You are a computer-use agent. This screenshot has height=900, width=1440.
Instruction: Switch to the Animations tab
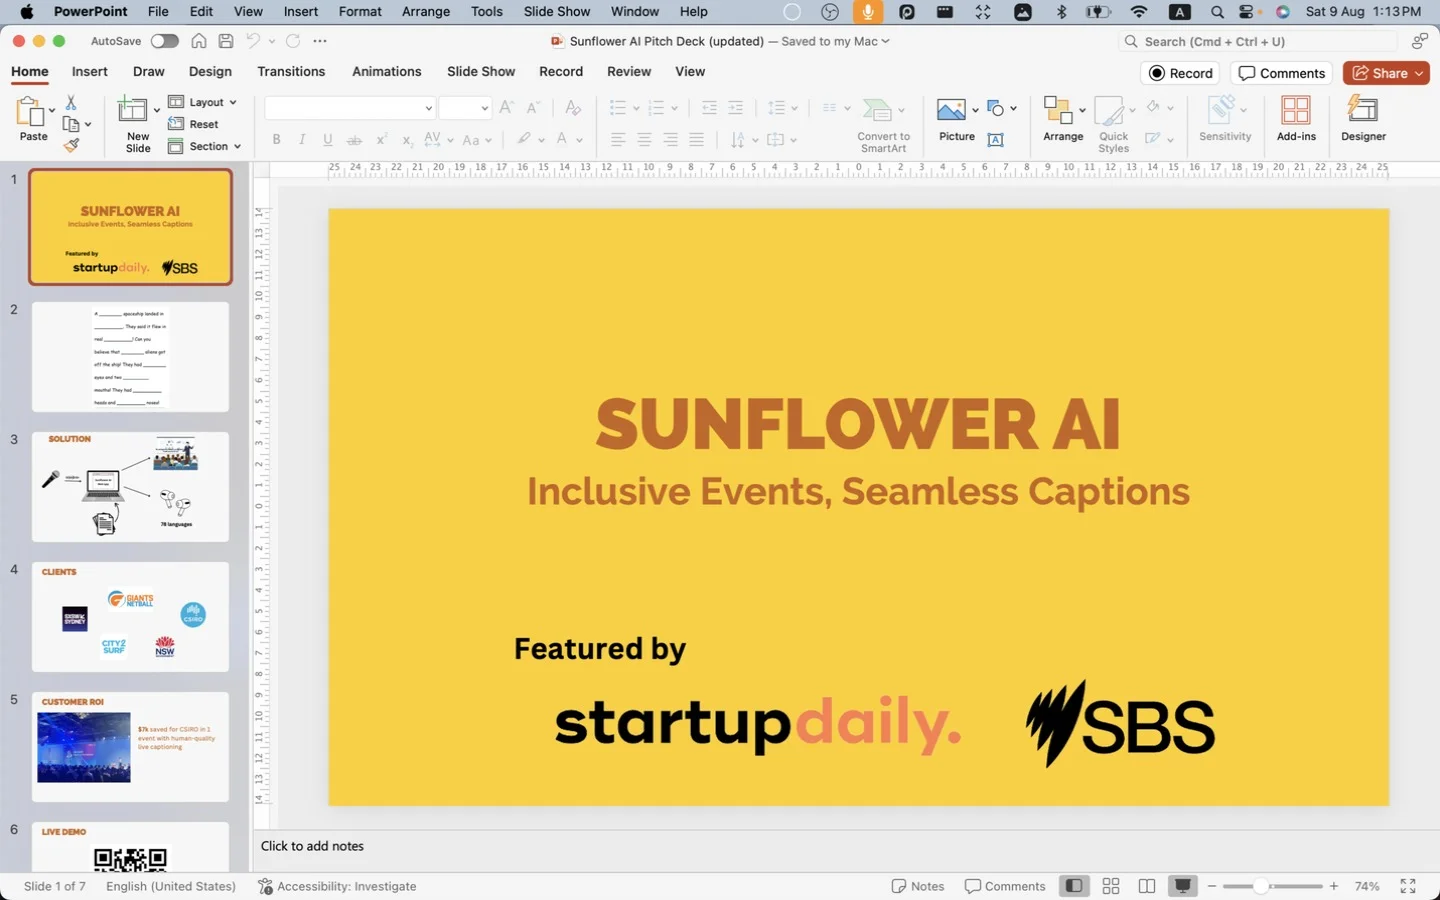coord(387,72)
